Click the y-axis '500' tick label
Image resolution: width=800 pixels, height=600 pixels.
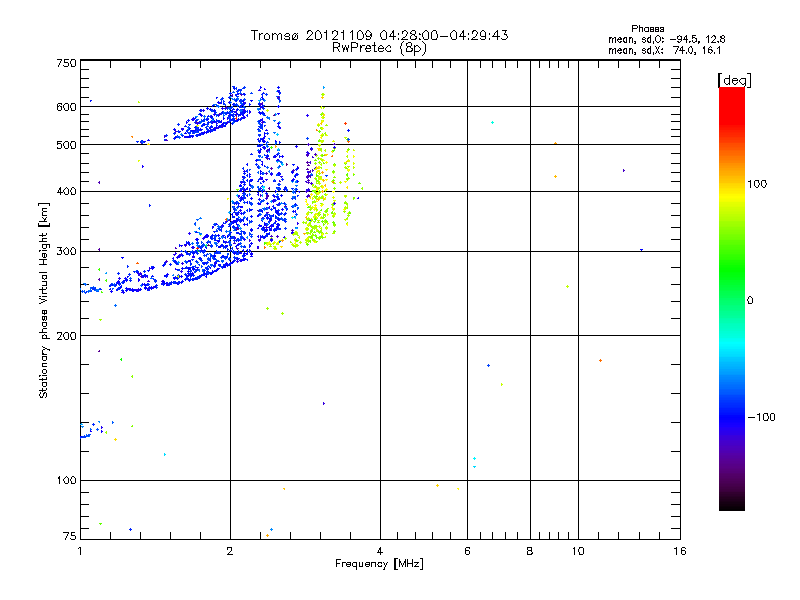tap(66, 145)
